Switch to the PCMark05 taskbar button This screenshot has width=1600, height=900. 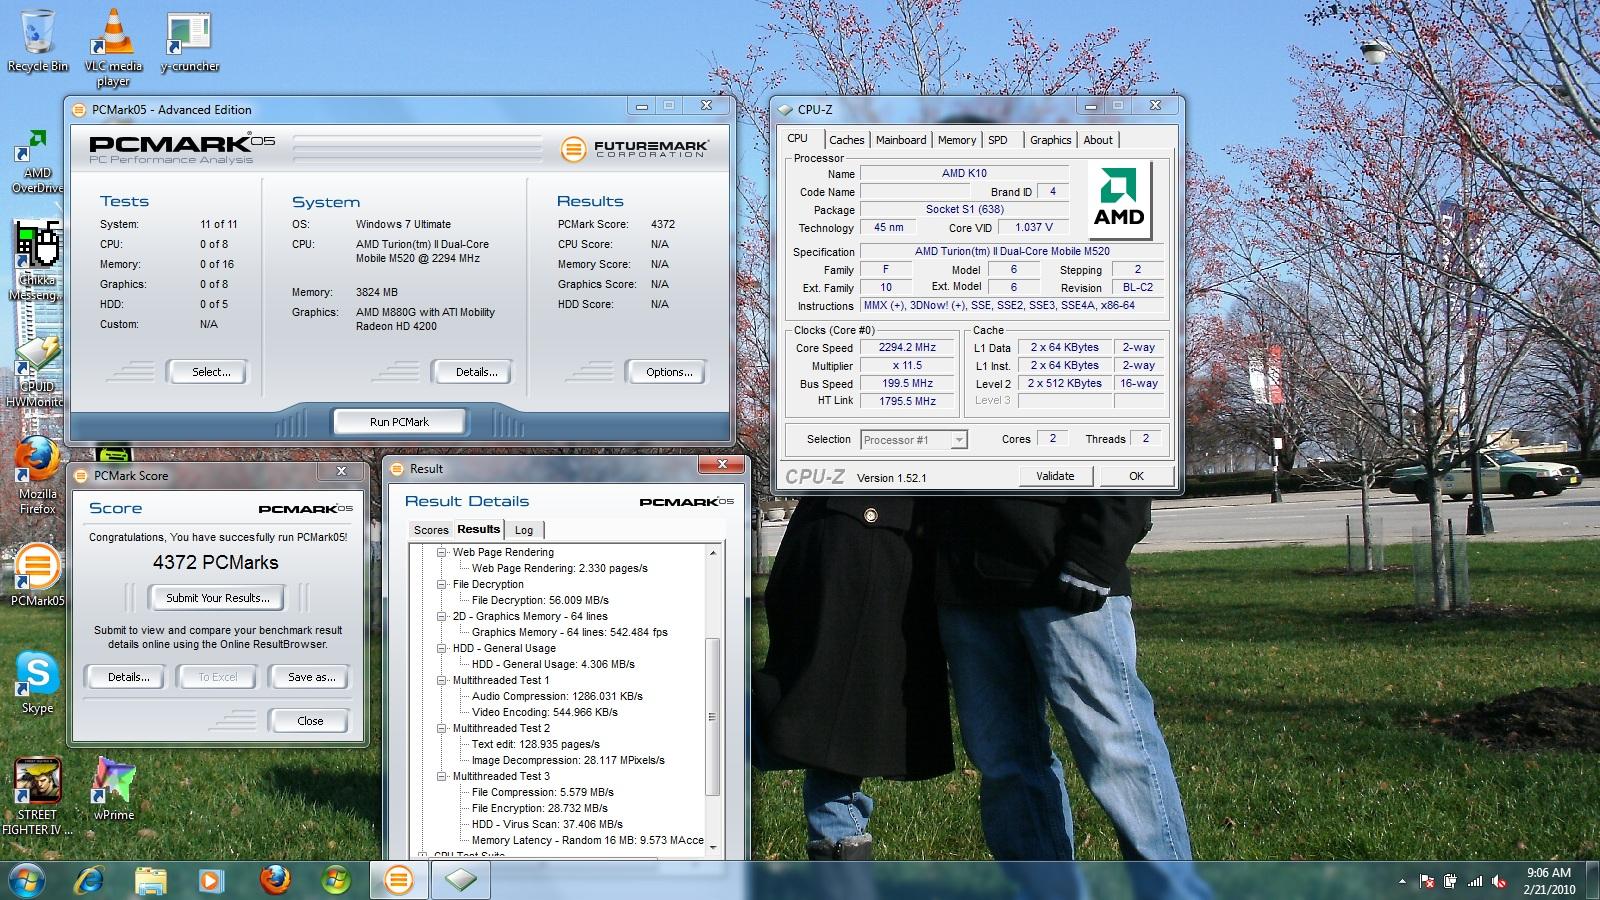[398, 880]
